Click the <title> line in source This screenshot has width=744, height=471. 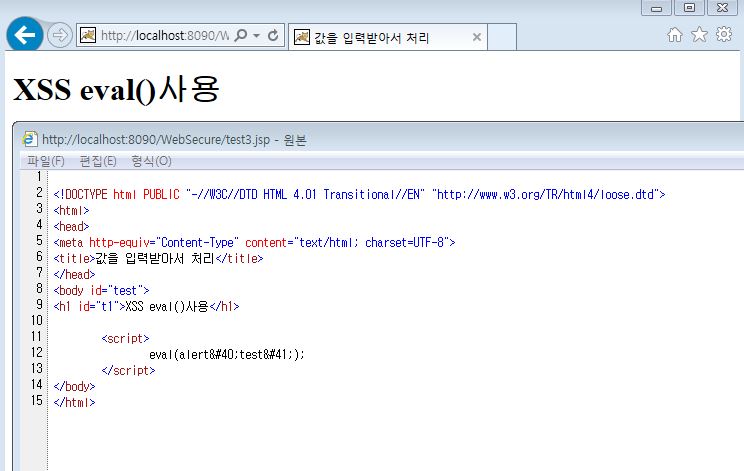coord(158,259)
